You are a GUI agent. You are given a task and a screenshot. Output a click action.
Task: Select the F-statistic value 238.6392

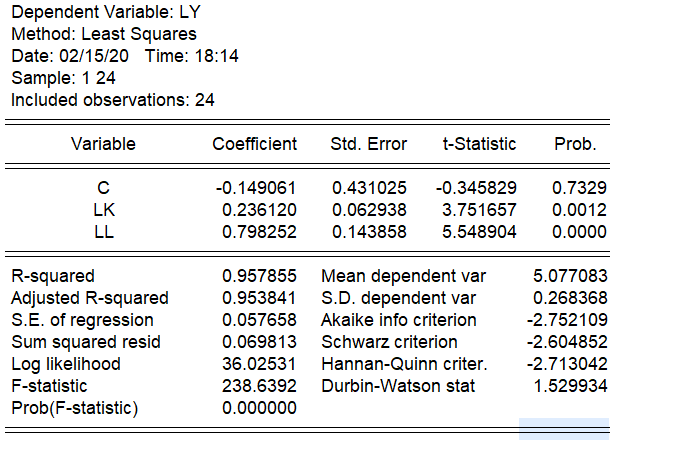[259, 386]
